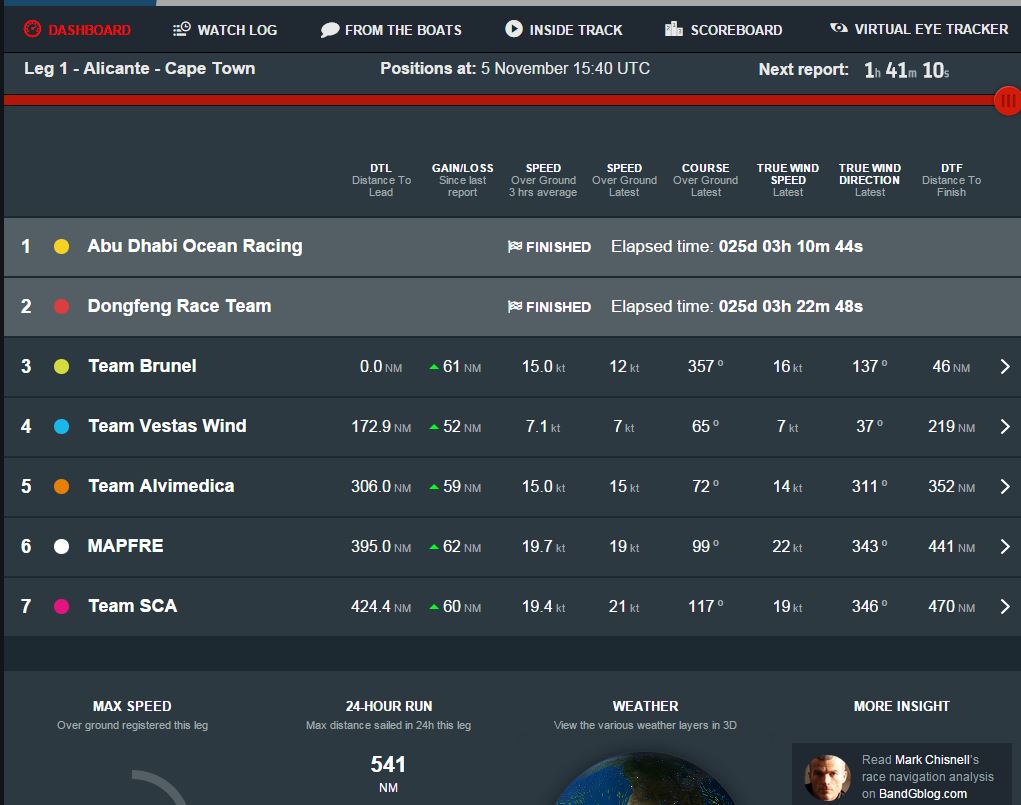
Task: Expand Team Vestas Wind row chevron
Action: click(x=1005, y=427)
